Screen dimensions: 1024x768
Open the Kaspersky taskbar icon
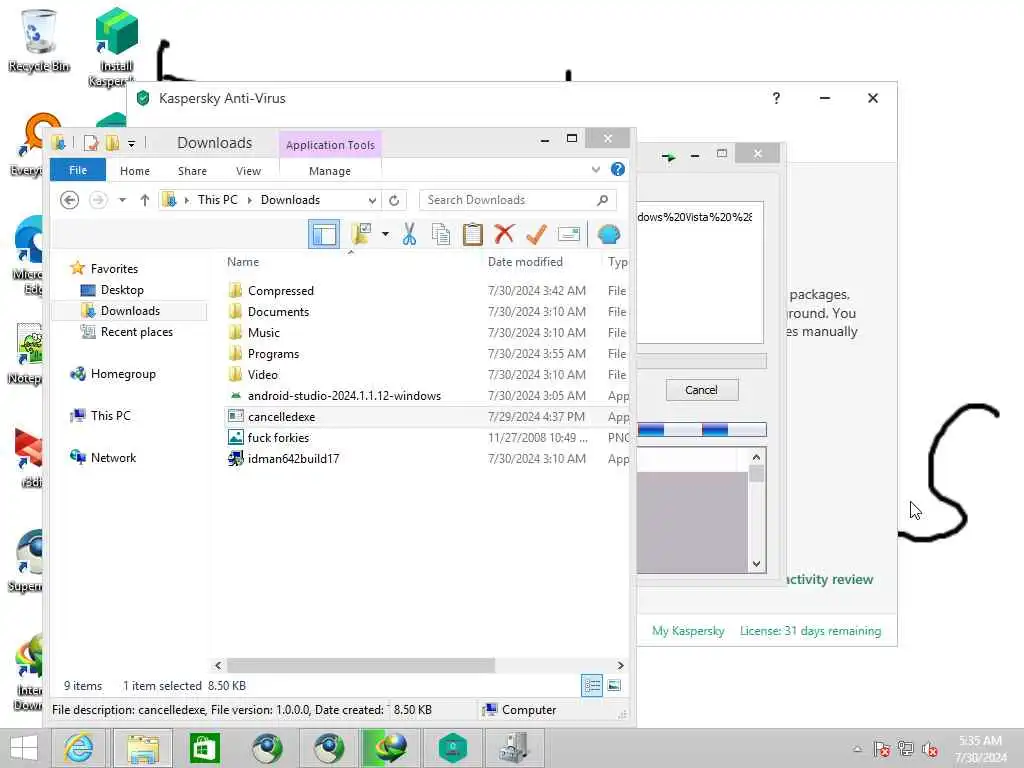point(453,748)
